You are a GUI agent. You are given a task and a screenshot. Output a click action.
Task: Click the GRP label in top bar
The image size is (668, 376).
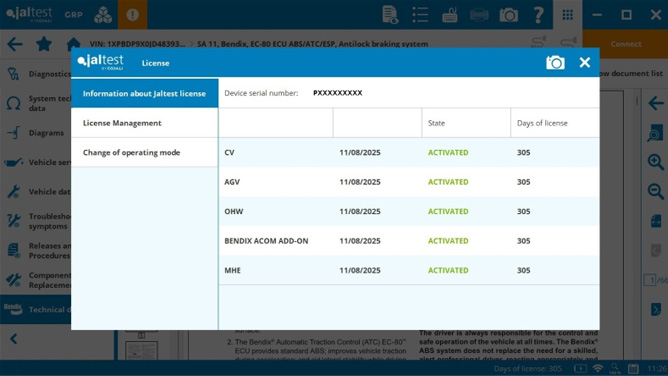73,14
